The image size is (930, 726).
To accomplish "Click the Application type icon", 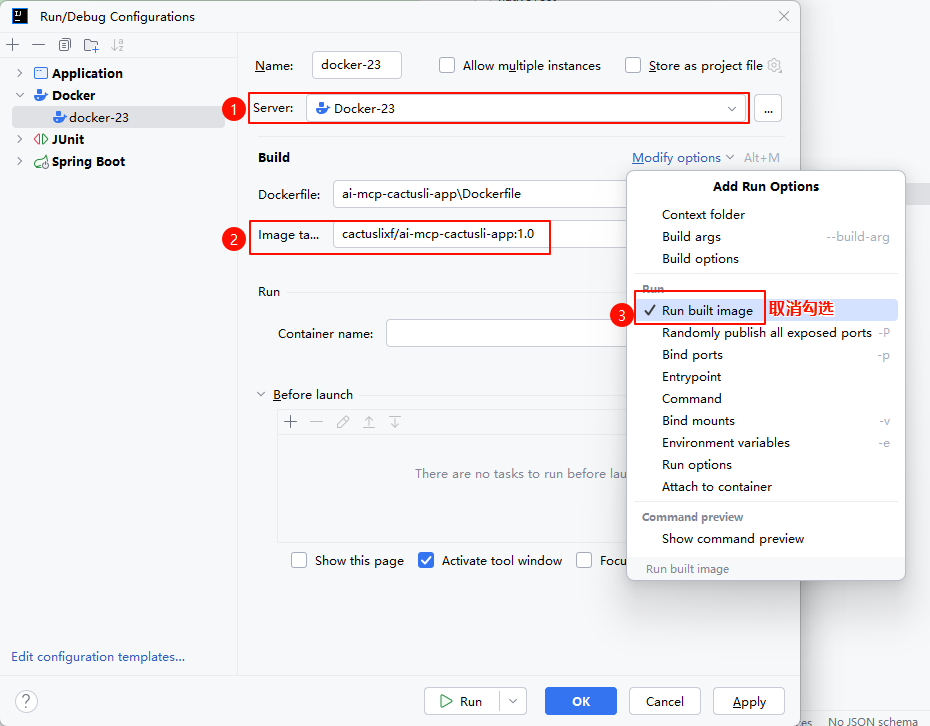I will tap(41, 73).
